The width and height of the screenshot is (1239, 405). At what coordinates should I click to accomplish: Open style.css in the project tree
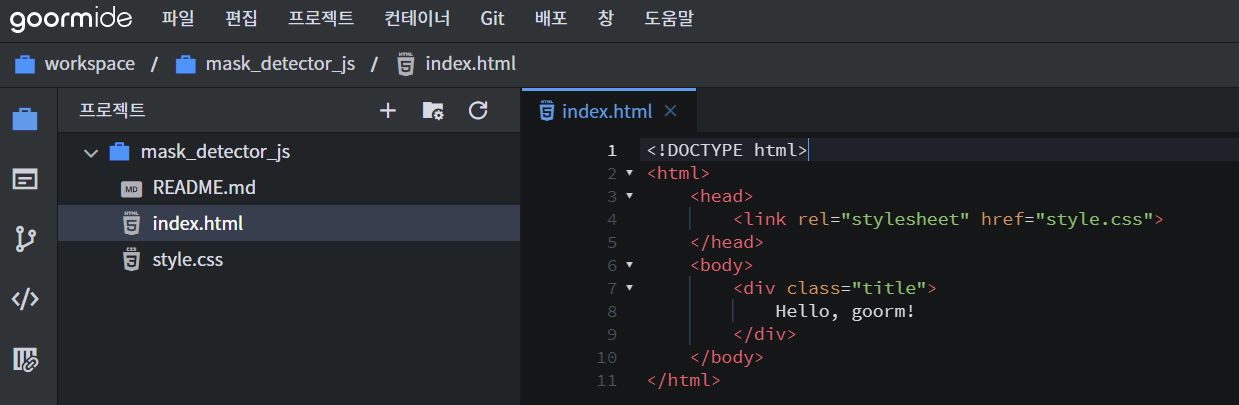(x=289, y=260)
